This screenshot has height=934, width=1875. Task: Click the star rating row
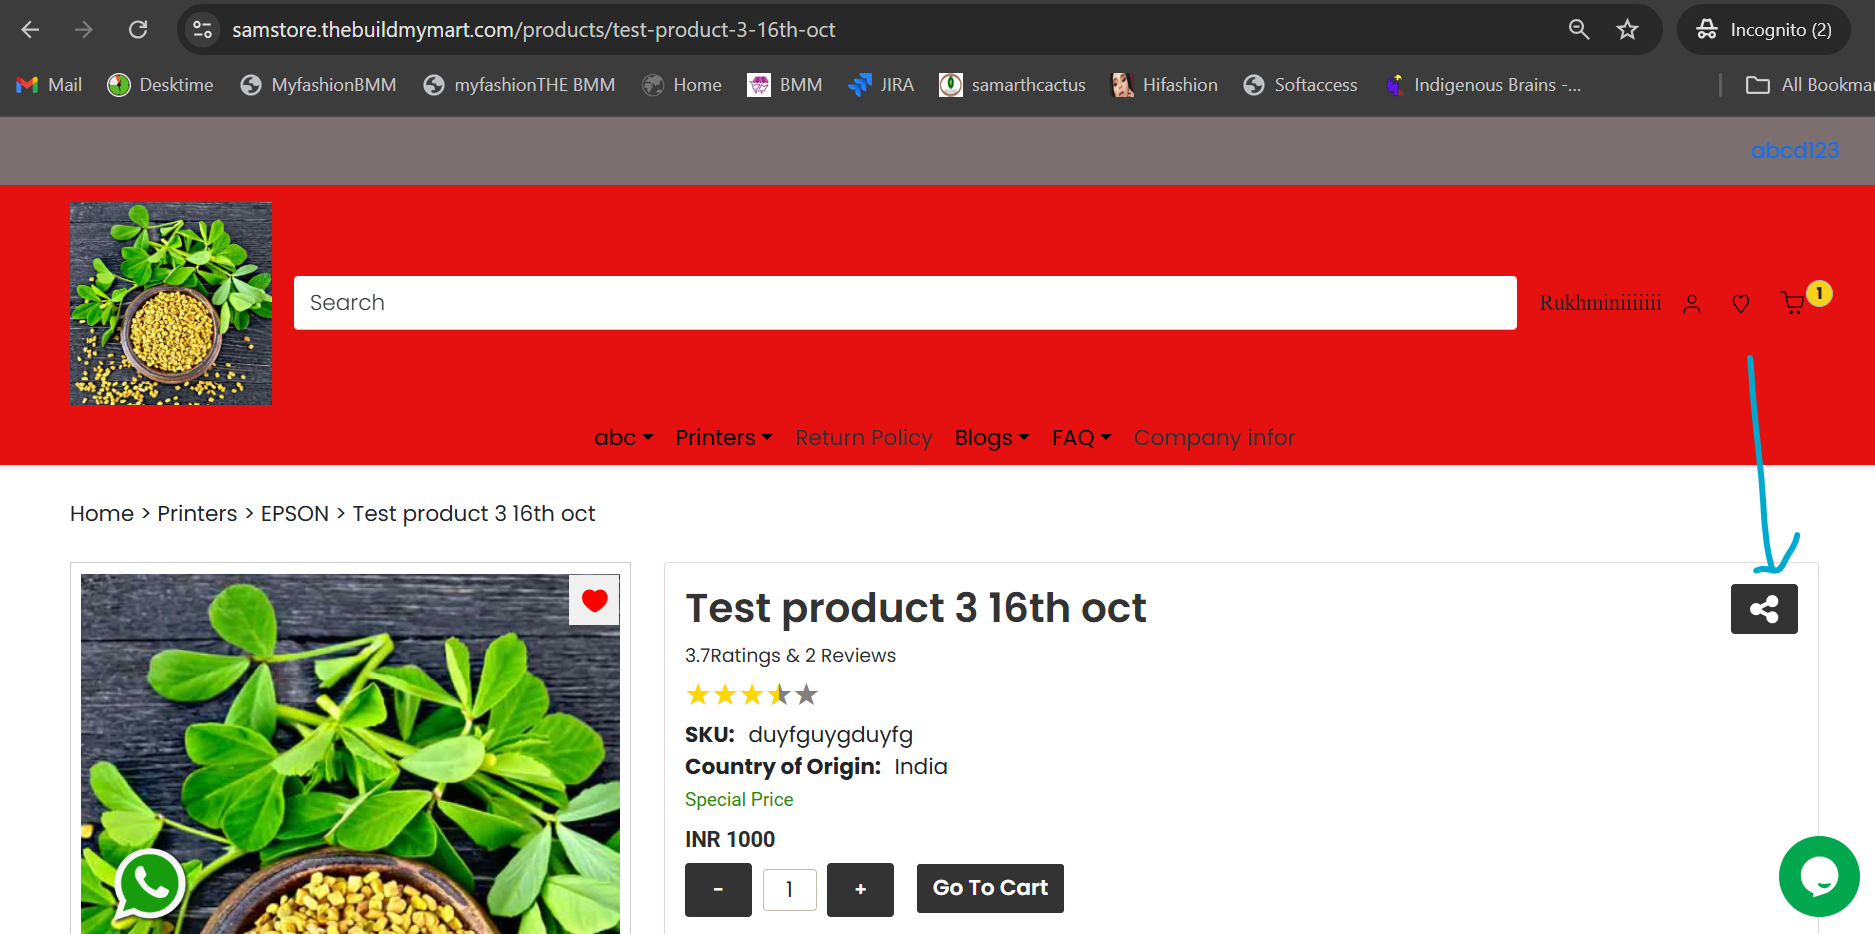(x=752, y=694)
